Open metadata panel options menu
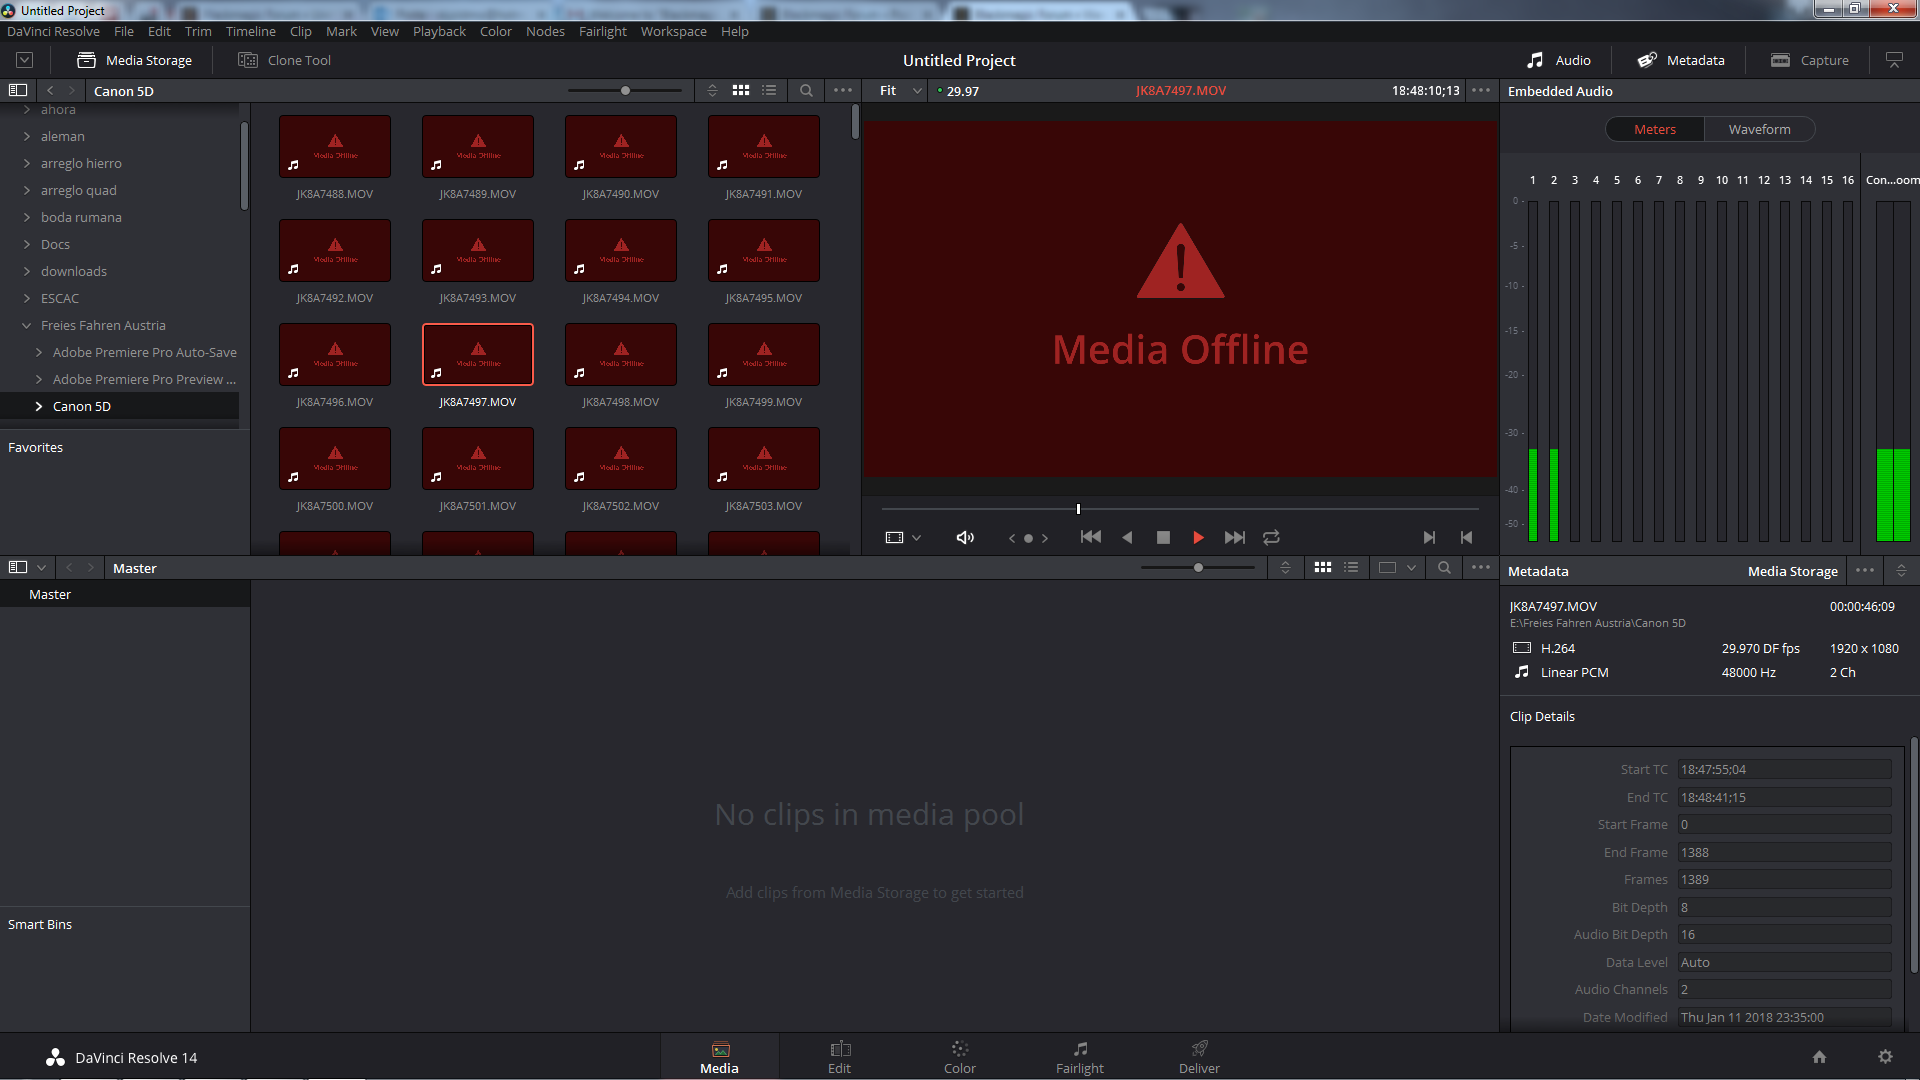1920x1080 pixels. coord(1865,570)
